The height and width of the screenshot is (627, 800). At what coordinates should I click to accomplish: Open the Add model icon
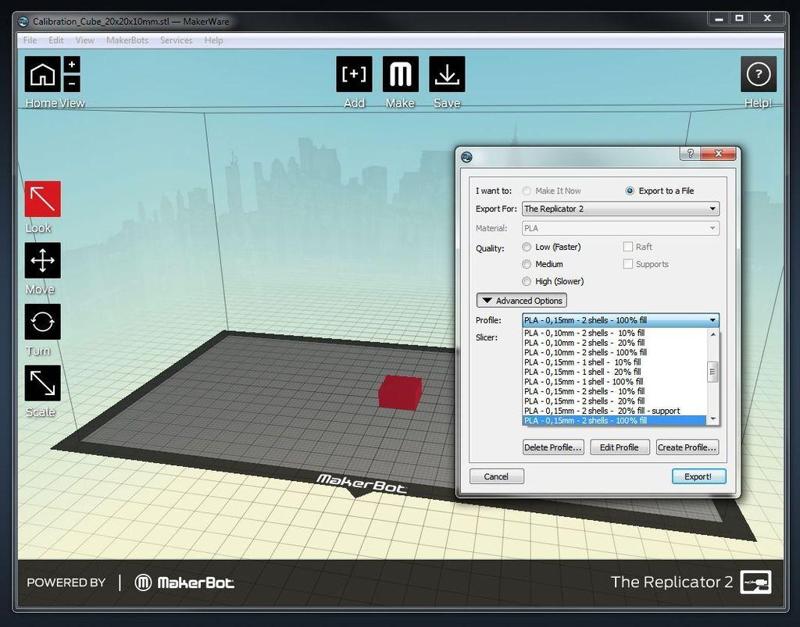coord(354,75)
